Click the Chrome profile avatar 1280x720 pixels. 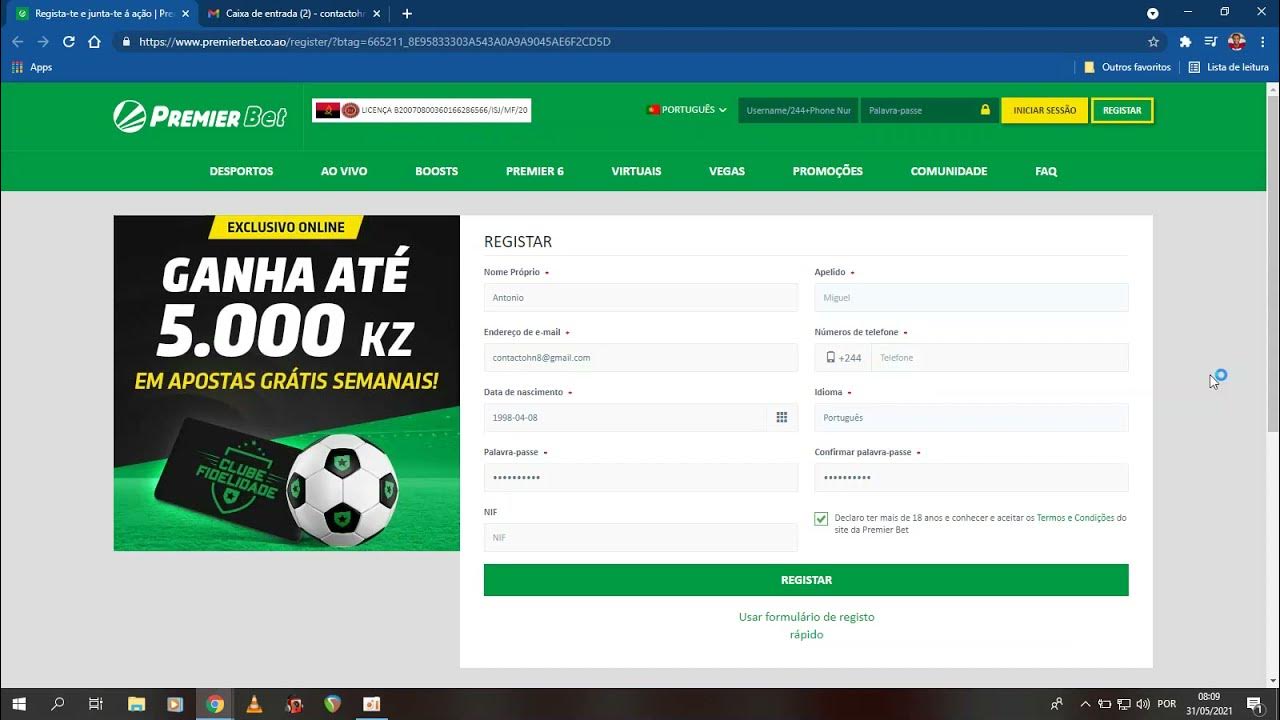point(1236,42)
